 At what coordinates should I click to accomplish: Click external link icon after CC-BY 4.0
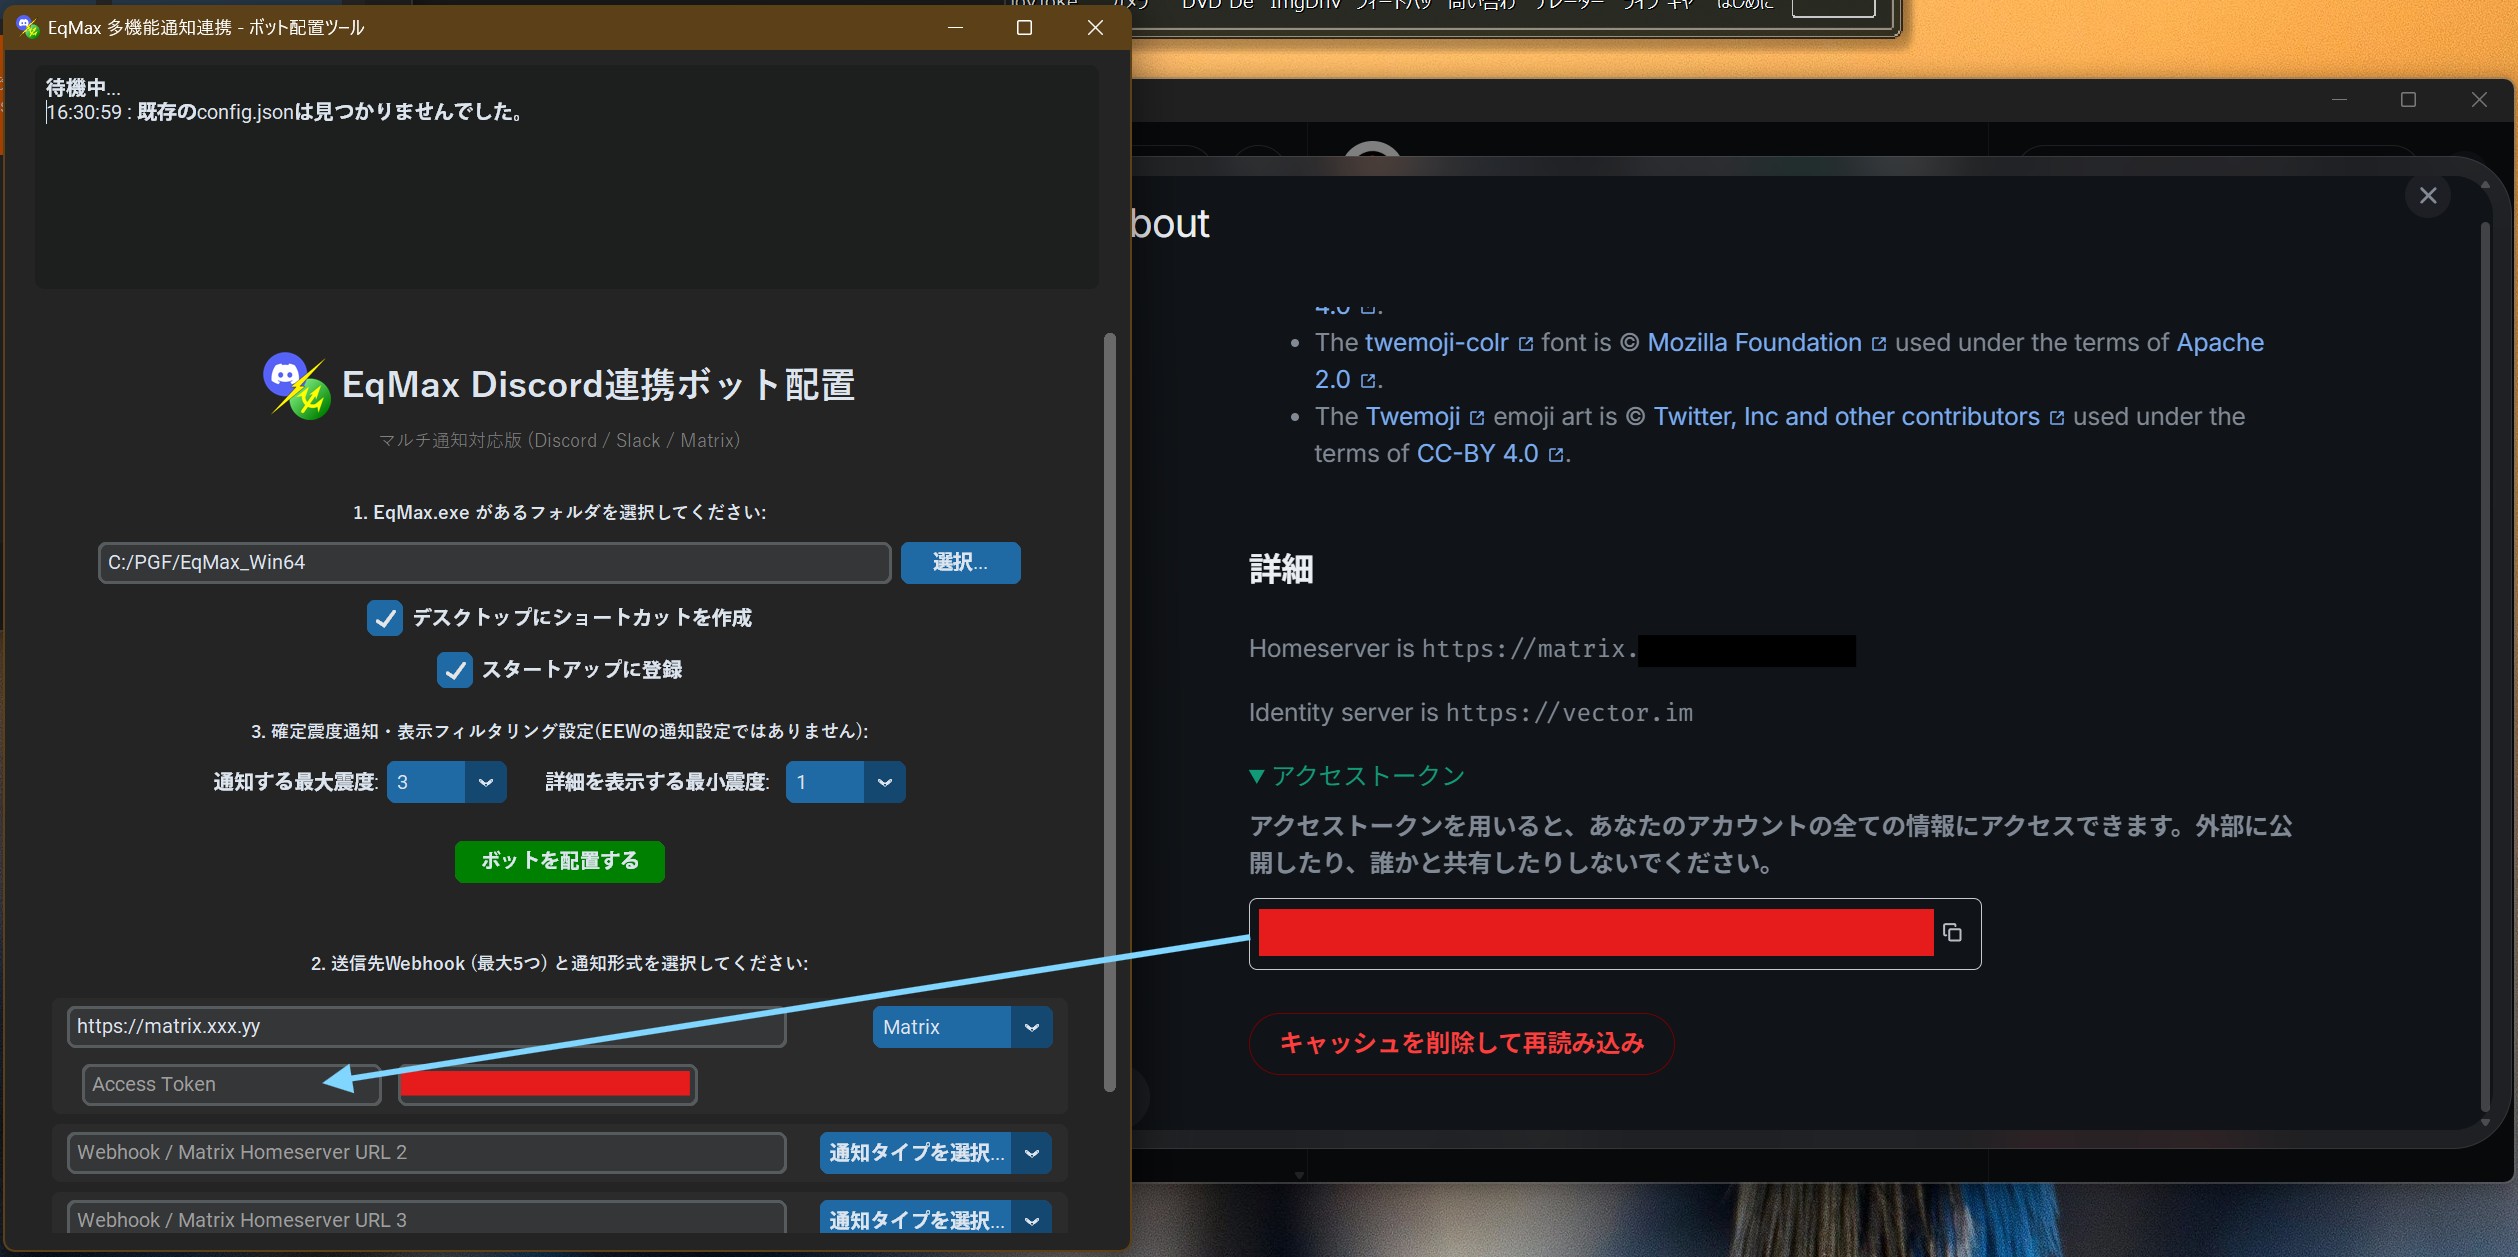click(x=1556, y=455)
